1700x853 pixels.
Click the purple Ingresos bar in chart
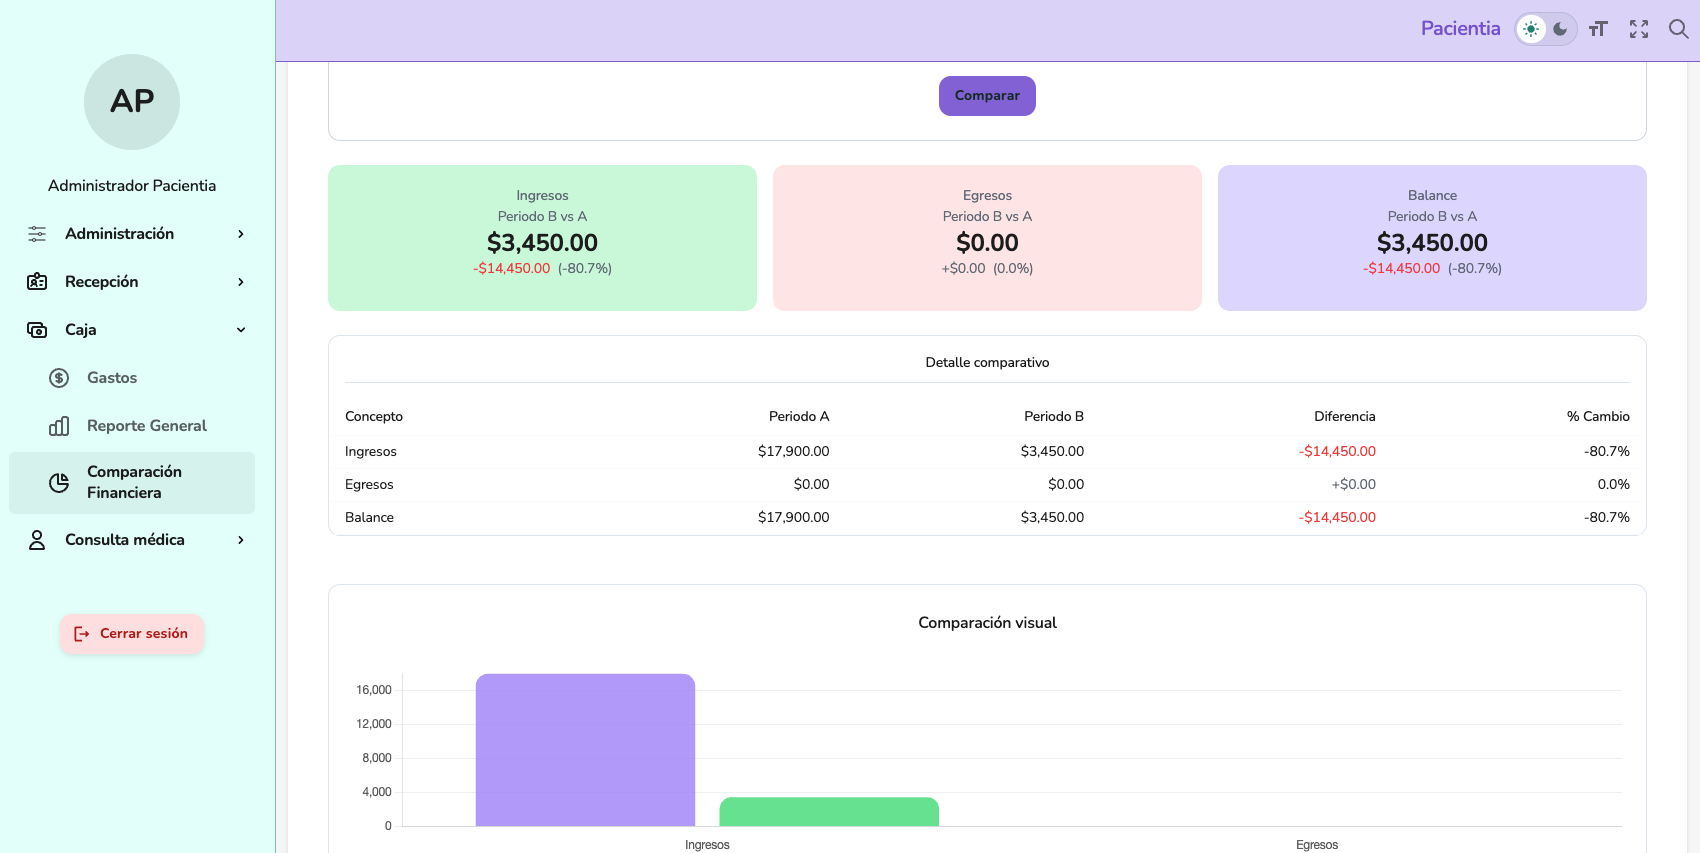585,750
